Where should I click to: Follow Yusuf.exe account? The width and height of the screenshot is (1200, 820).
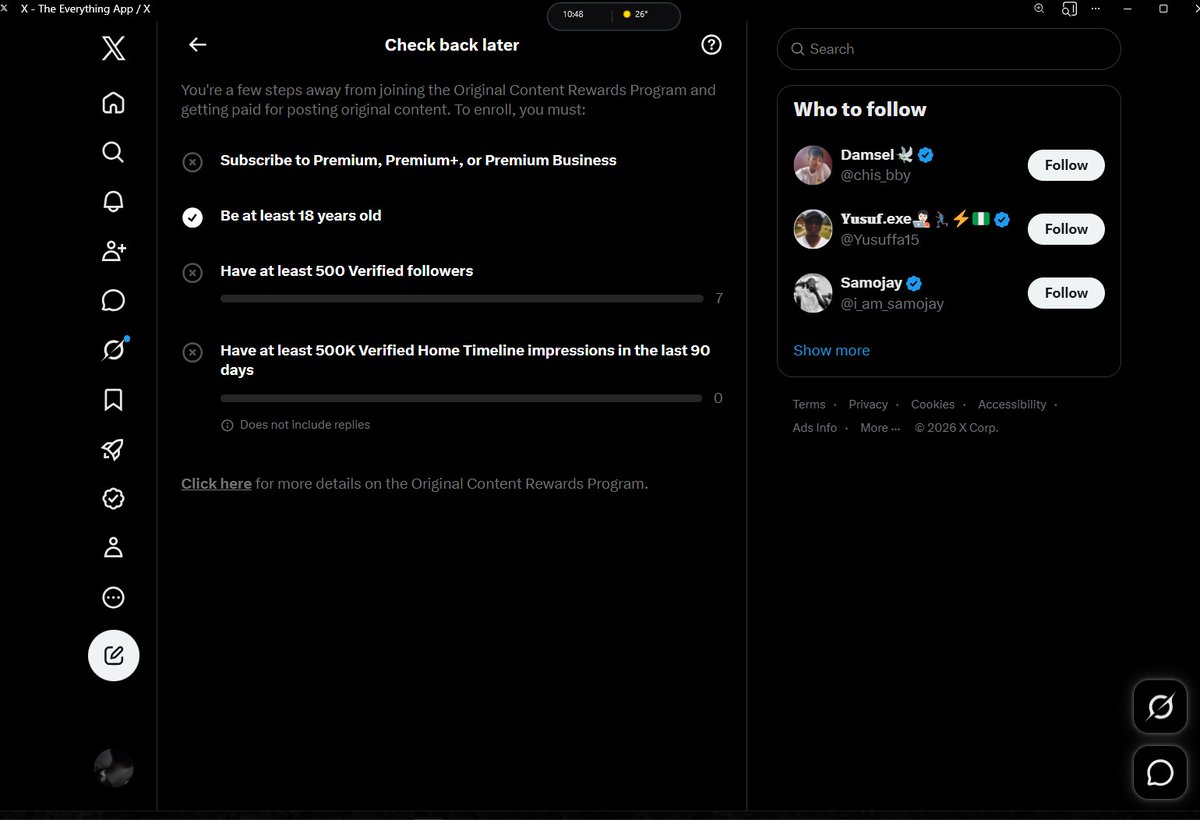(1066, 229)
